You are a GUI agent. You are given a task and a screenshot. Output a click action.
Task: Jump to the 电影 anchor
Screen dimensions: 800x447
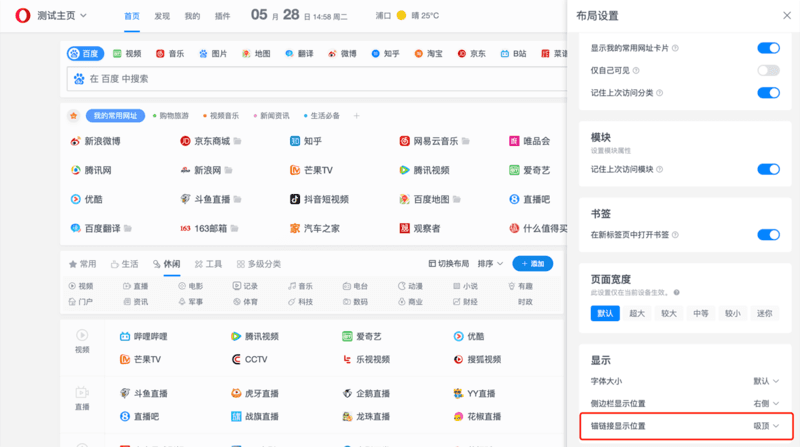(191, 286)
